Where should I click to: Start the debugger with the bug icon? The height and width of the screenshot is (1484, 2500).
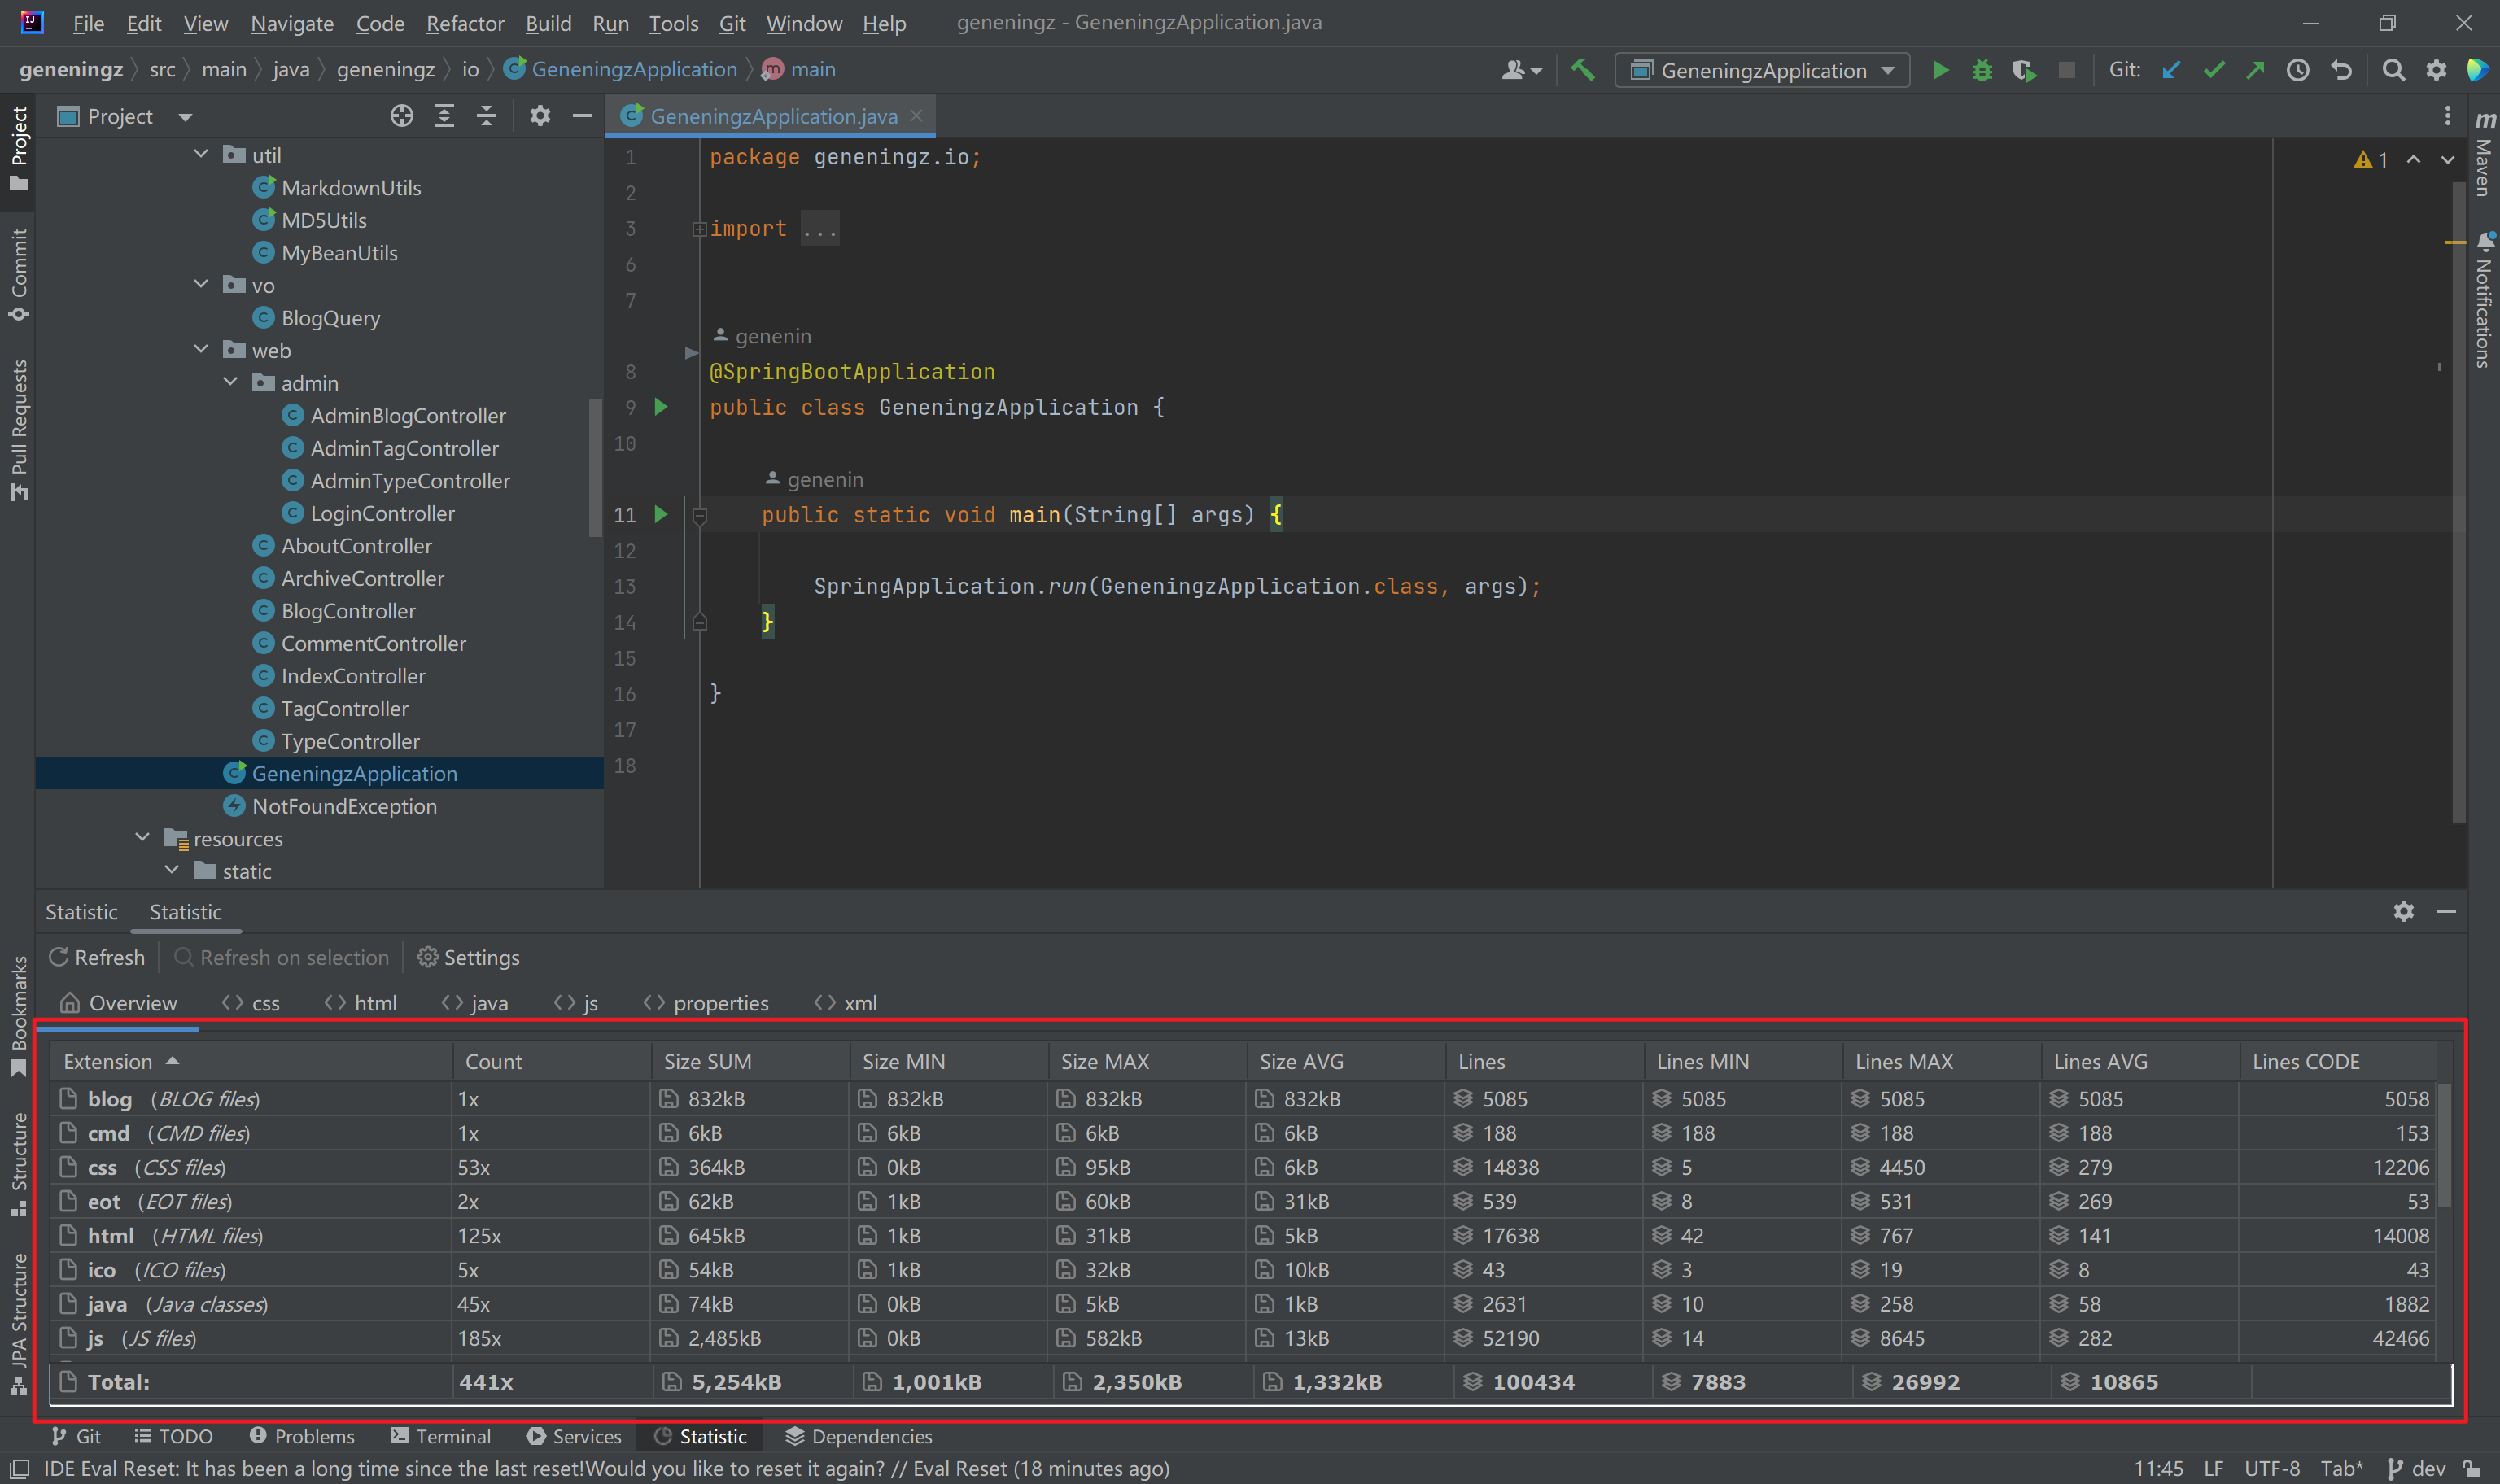click(1982, 70)
